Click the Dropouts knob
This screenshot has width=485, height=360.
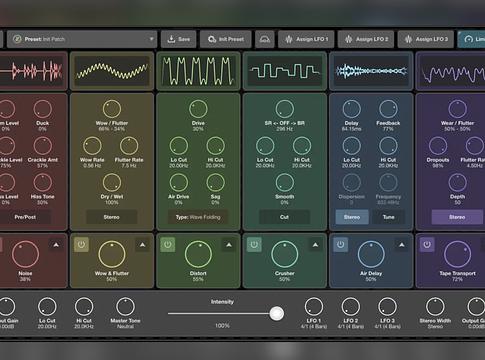[438, 146]
